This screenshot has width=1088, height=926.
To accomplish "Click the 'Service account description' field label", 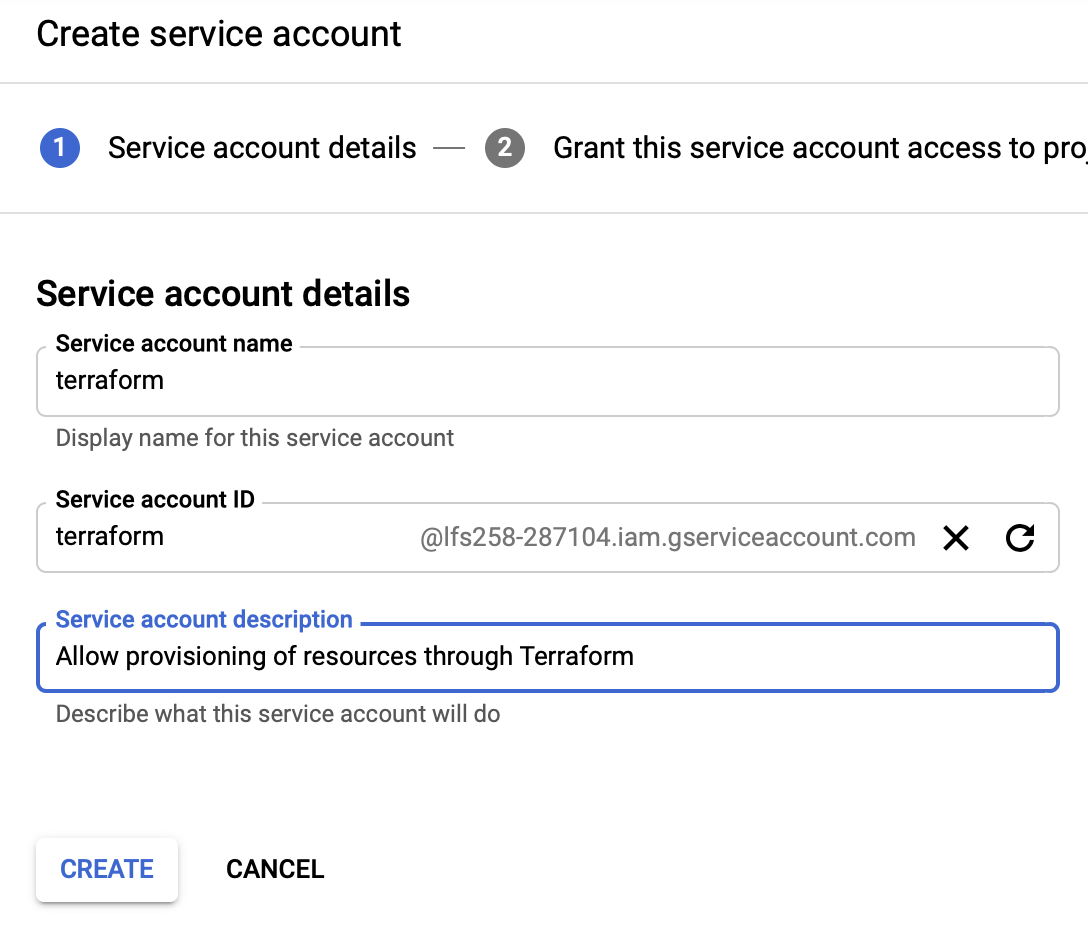I will coord(204,619).
